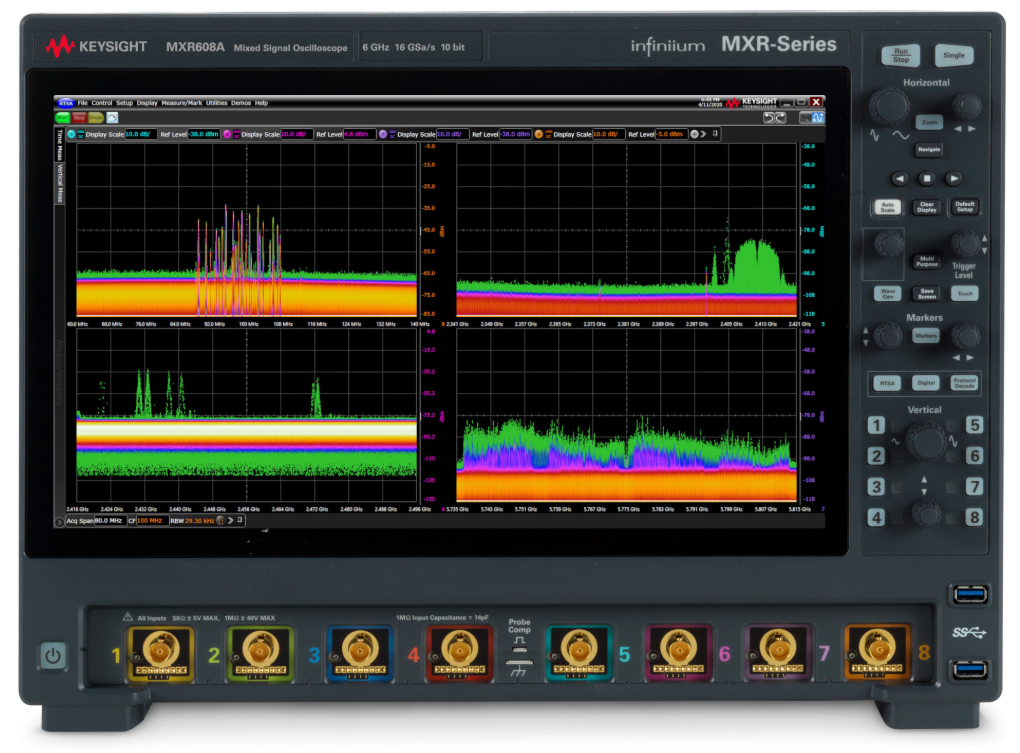This screenshot has width=1020, height=753.
Task: Open the Vertical Meas side tab
Action: 59,183
